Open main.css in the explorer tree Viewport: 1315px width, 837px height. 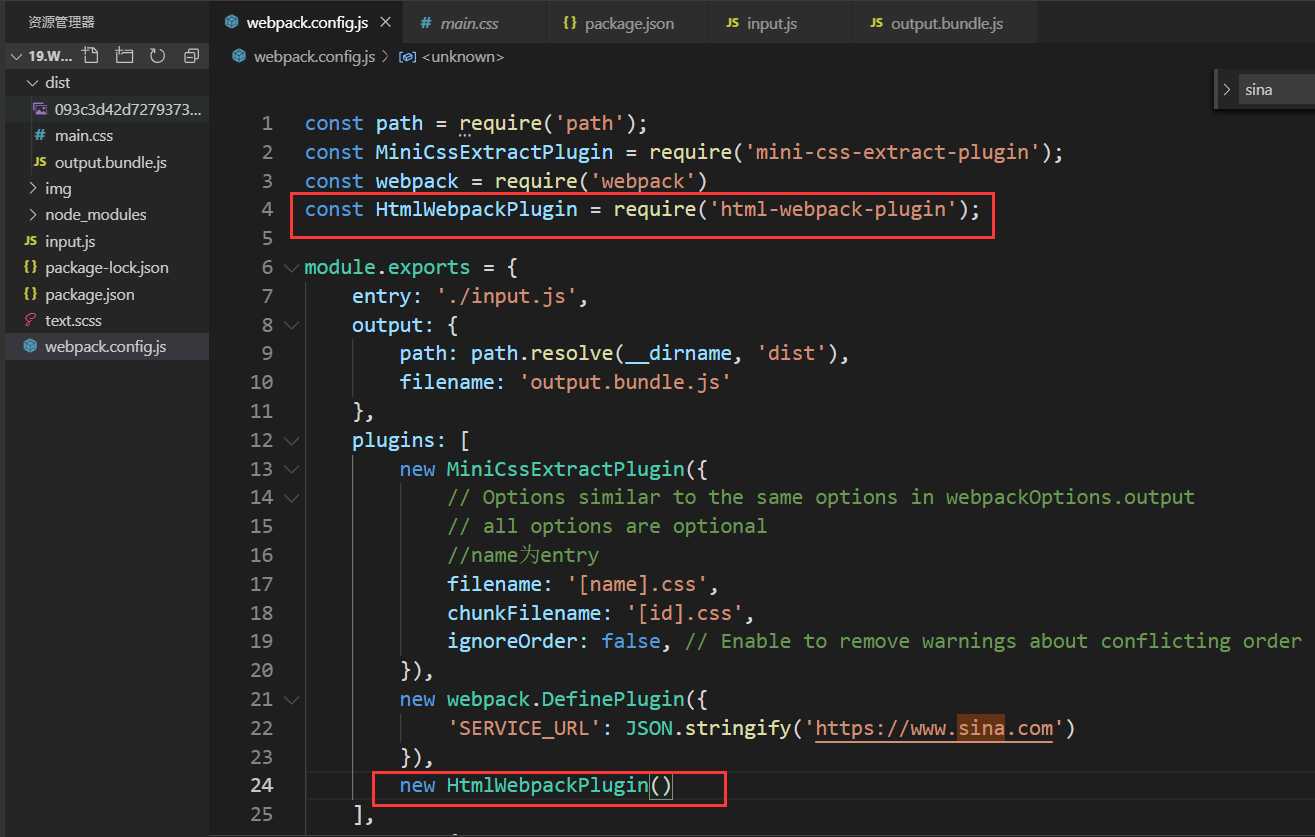coord(84,135)
